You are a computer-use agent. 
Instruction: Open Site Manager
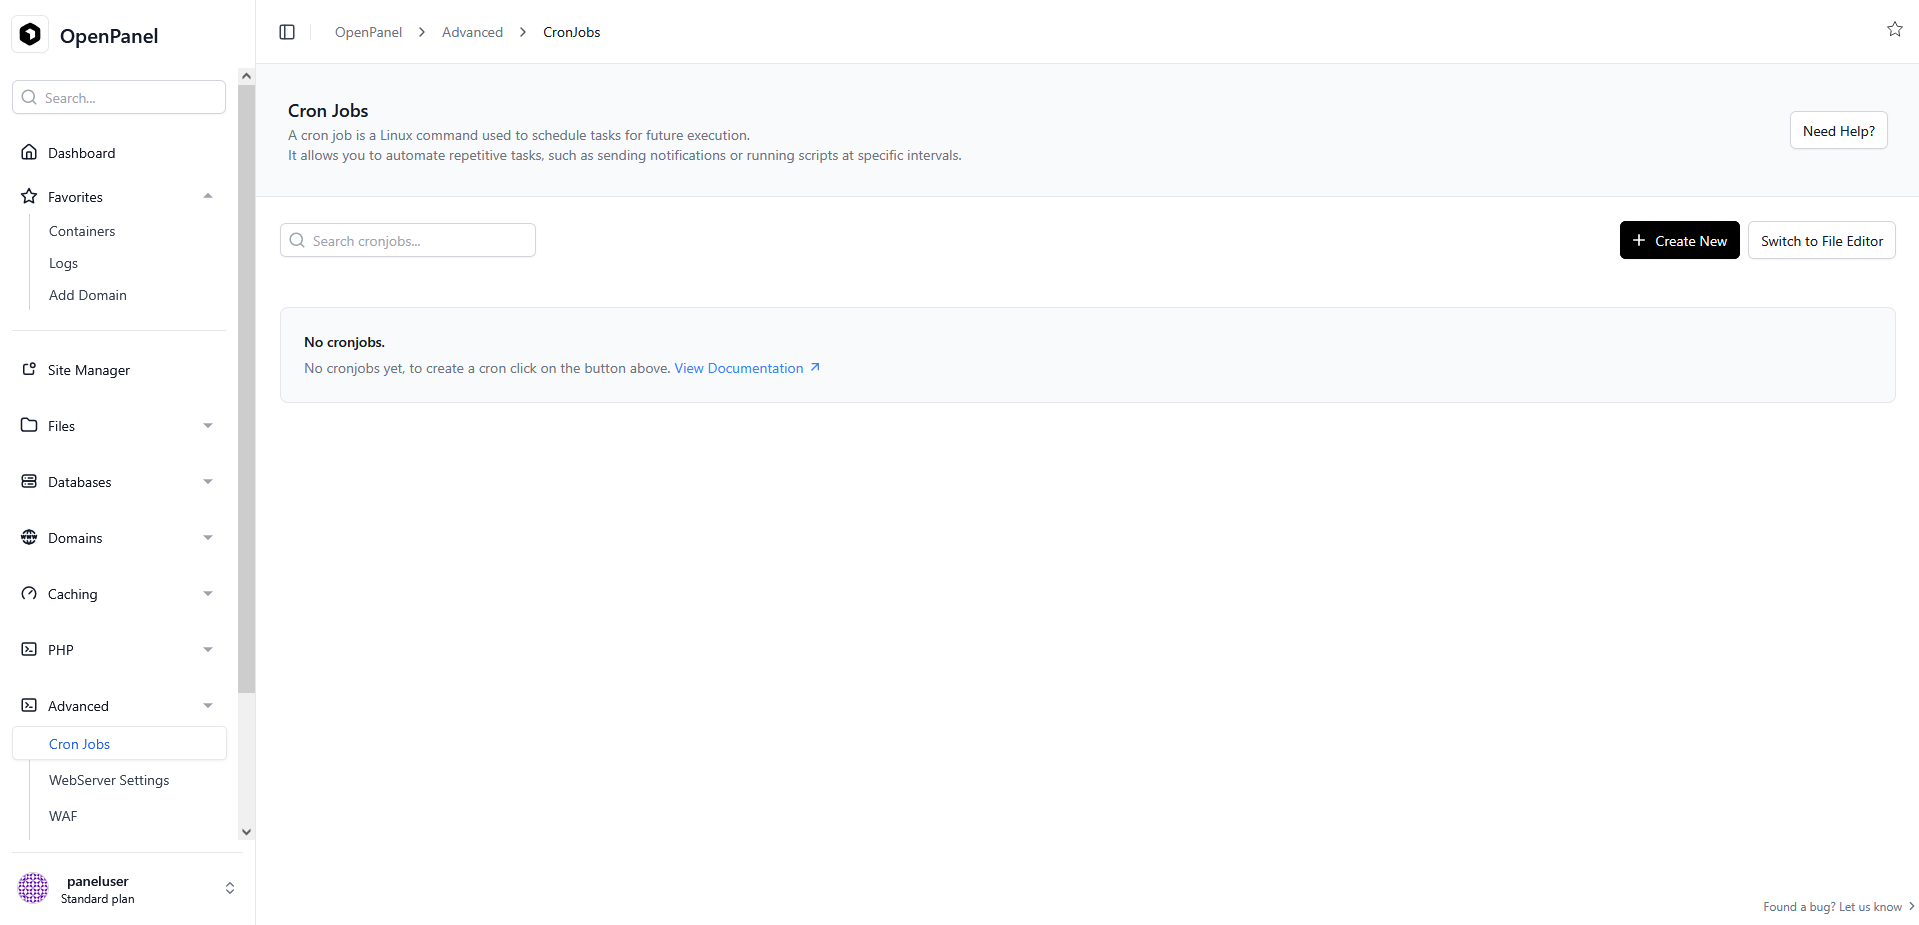point(89,370)
